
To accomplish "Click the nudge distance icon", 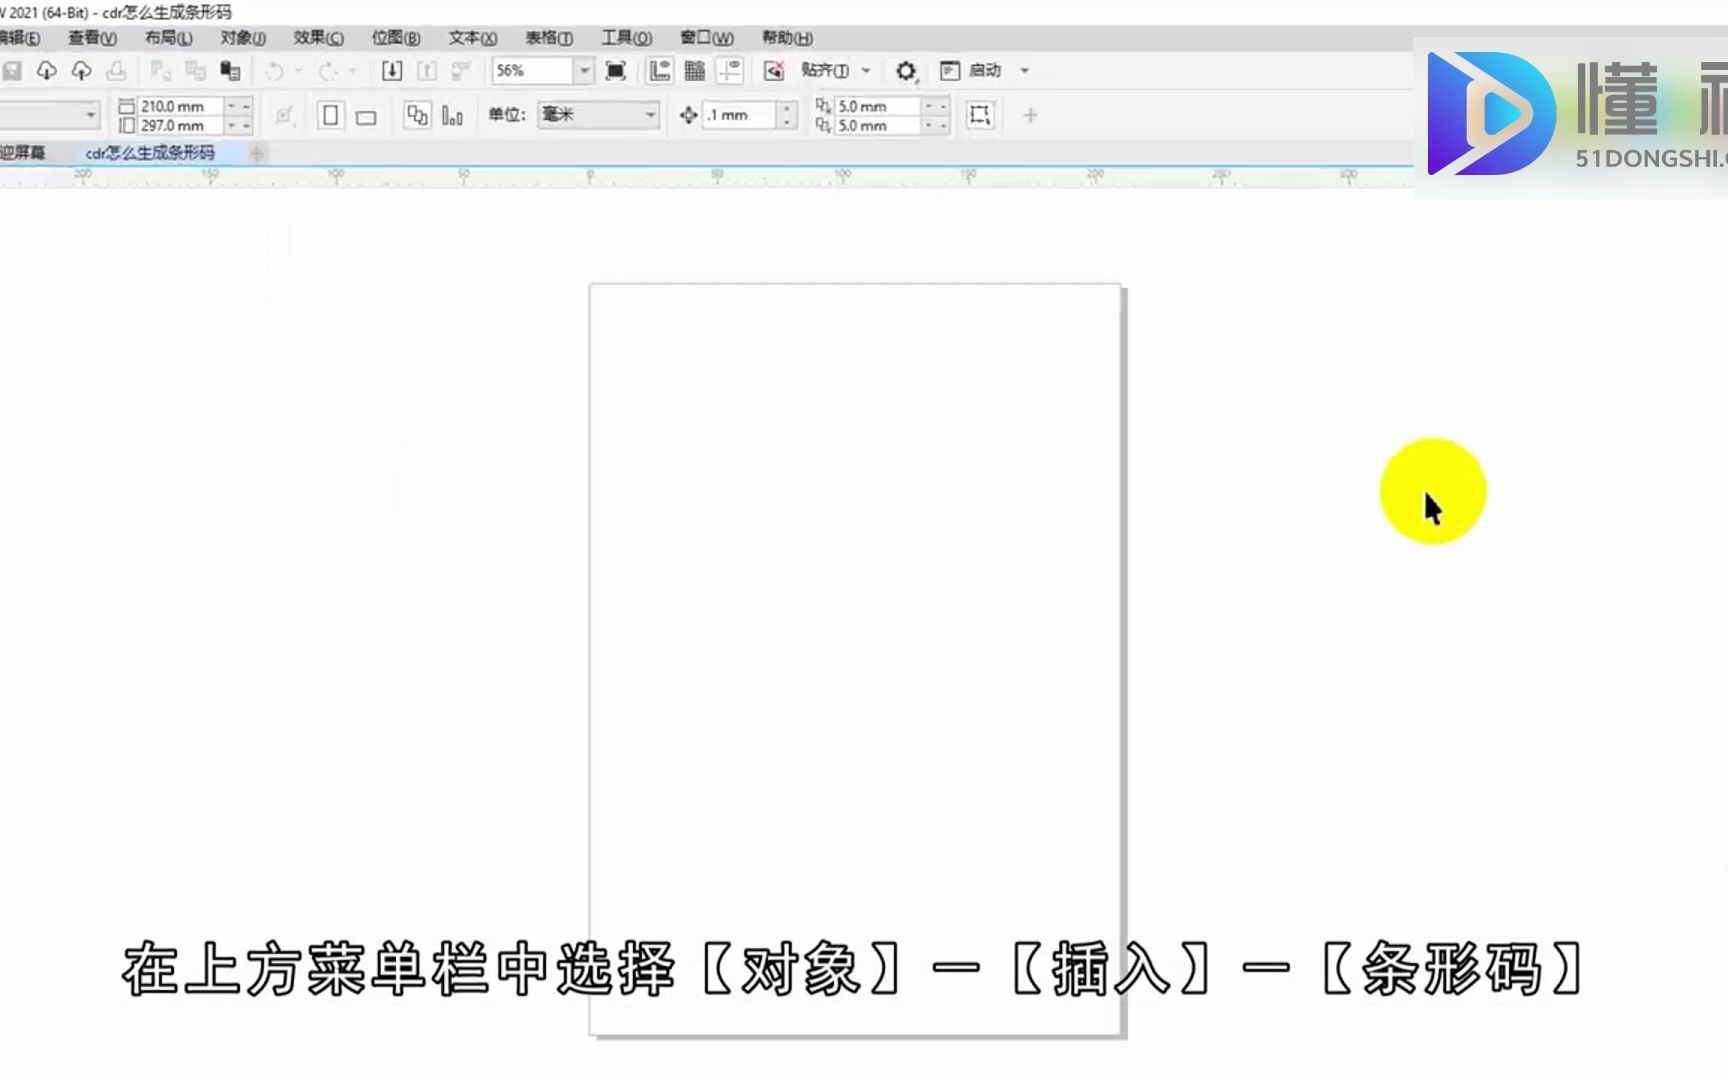I will 688,115.
